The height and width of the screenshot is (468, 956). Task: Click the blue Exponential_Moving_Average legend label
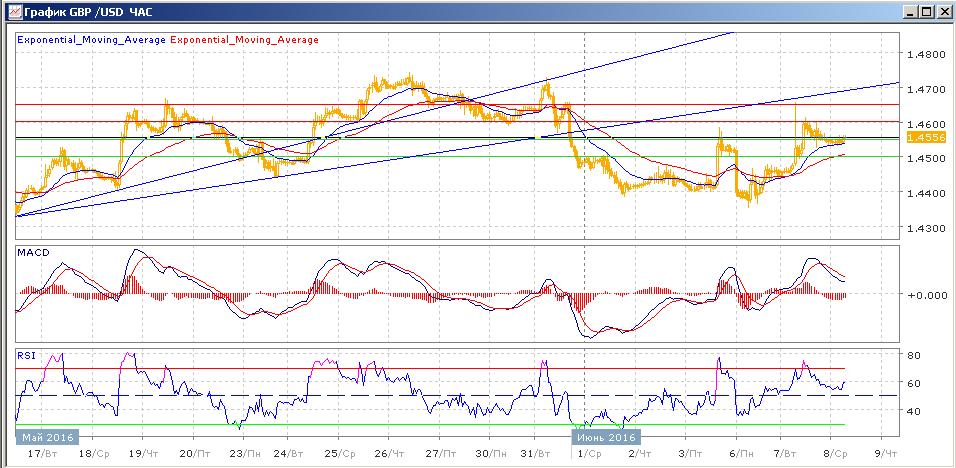tap(91, 40)
